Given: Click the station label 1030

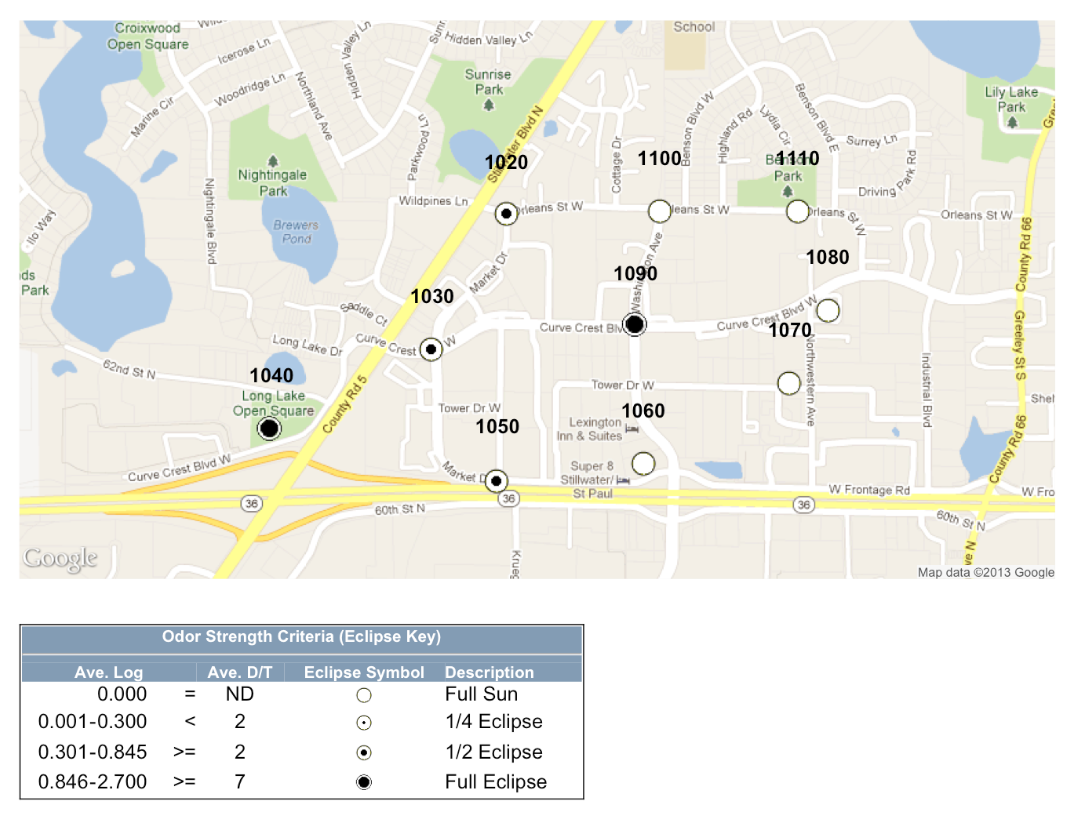Looking at the screenshot, I should point(432,296).
